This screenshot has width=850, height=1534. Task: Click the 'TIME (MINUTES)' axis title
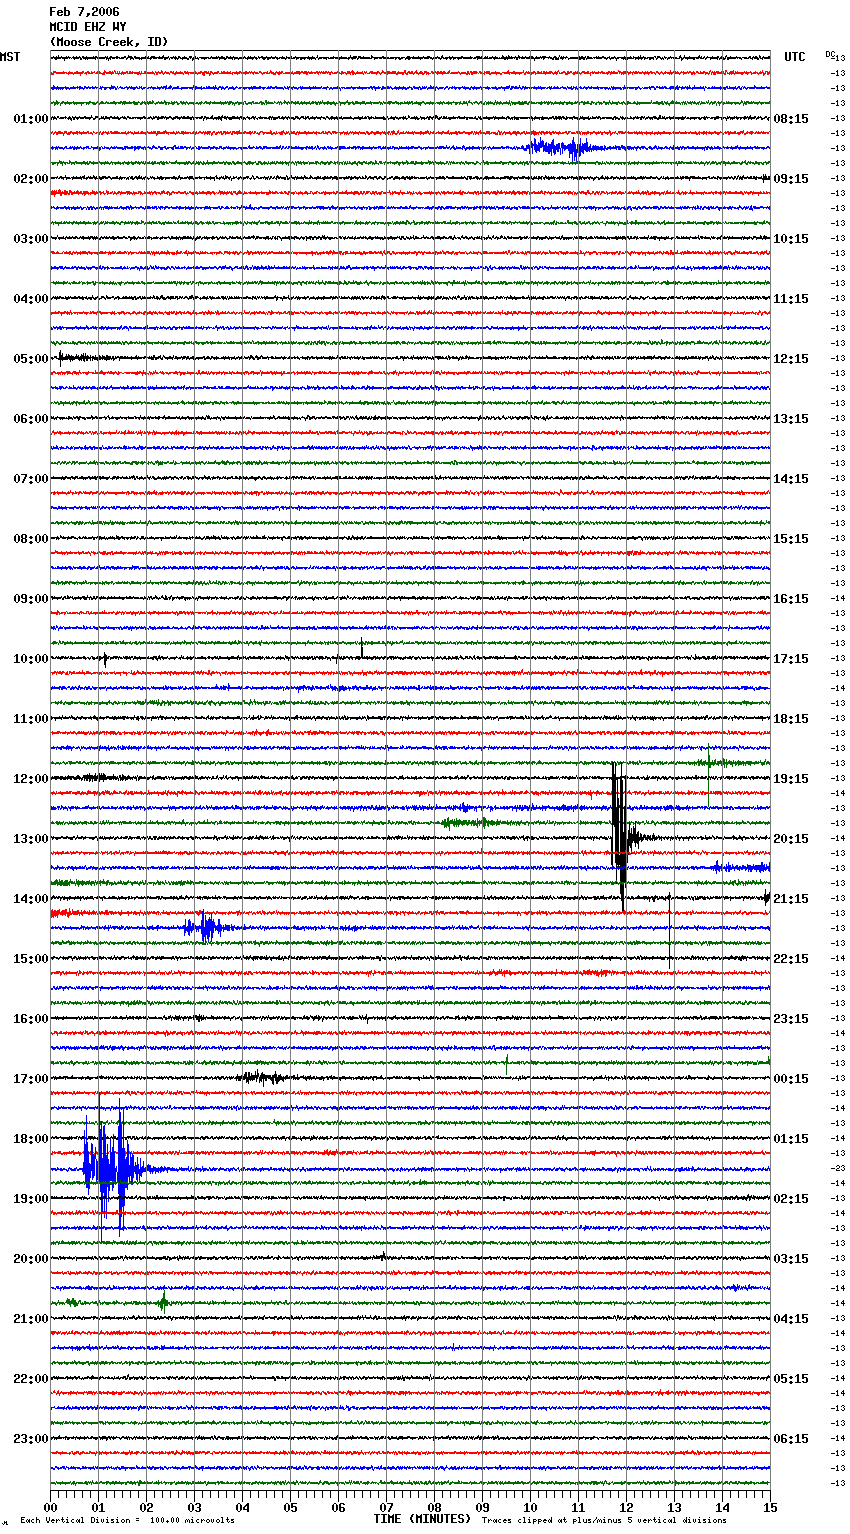click(x=422, y=1519)
